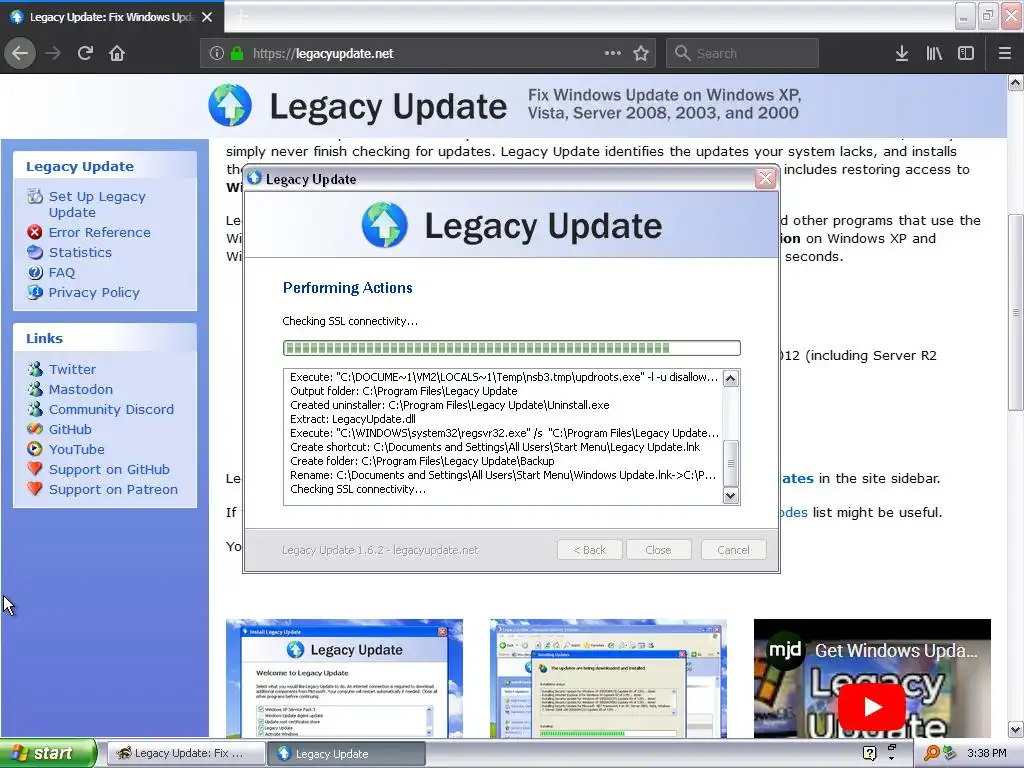1024x768 pixels.
Task: Open the Error Reference link
Action: pyautogui.click(x=99, y=232)
